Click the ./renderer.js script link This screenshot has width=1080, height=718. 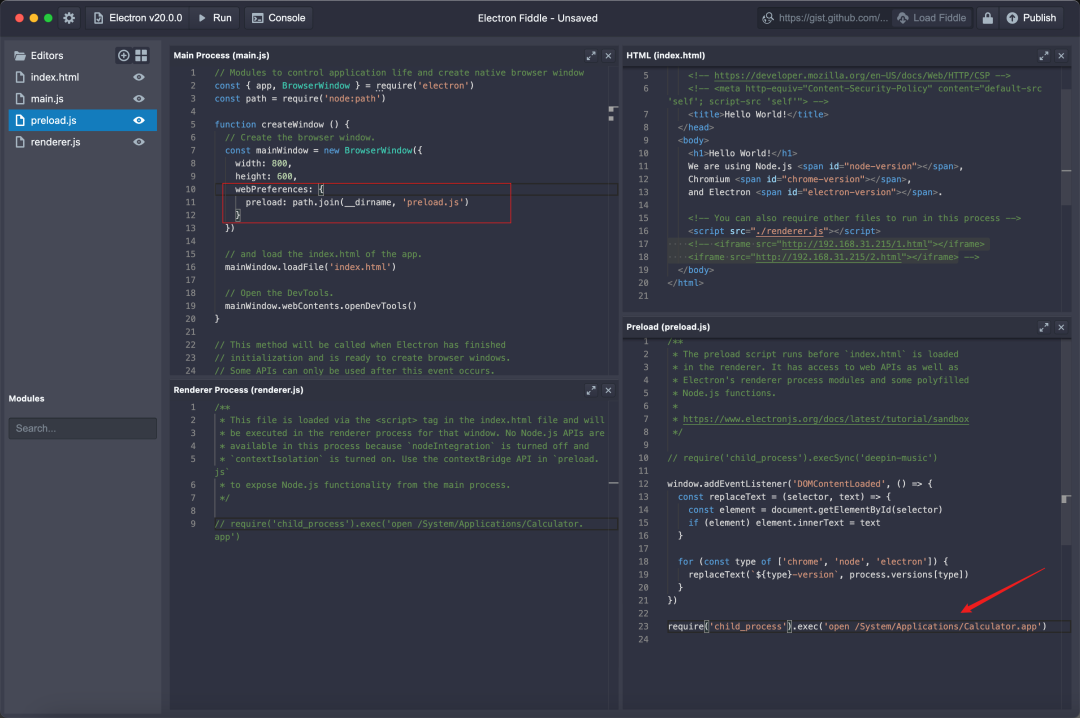pyautogui.click(x=789, y=231)
